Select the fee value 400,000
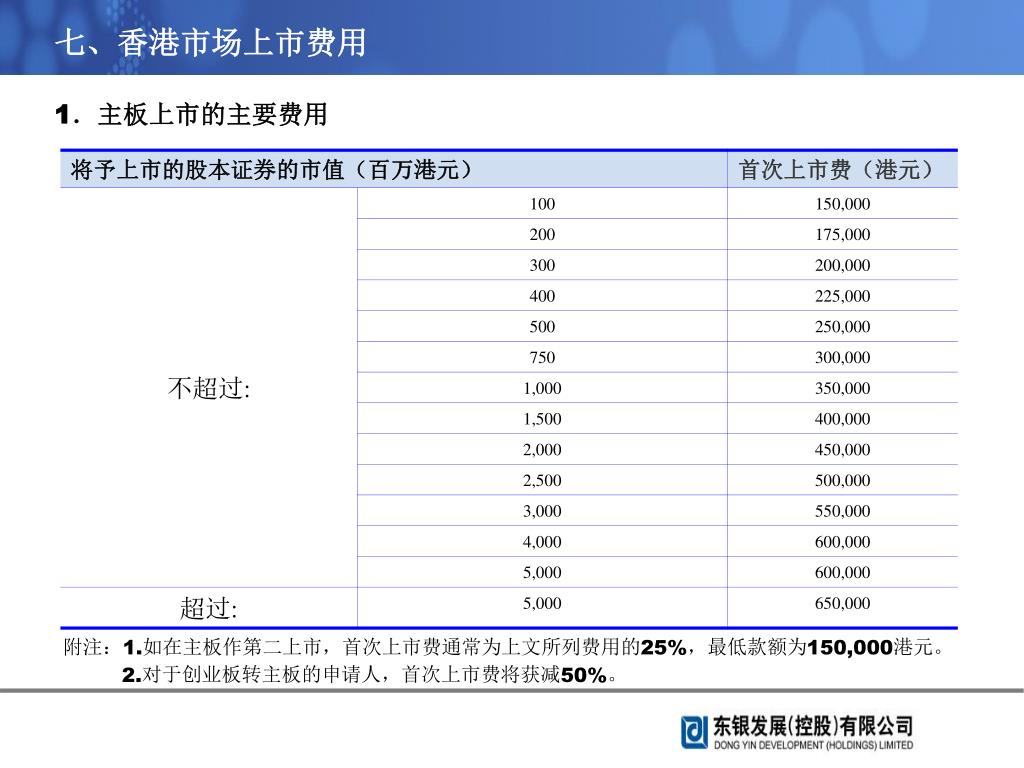The width and height of the screenshot is (1024, 768). click(x=842, y=419)
